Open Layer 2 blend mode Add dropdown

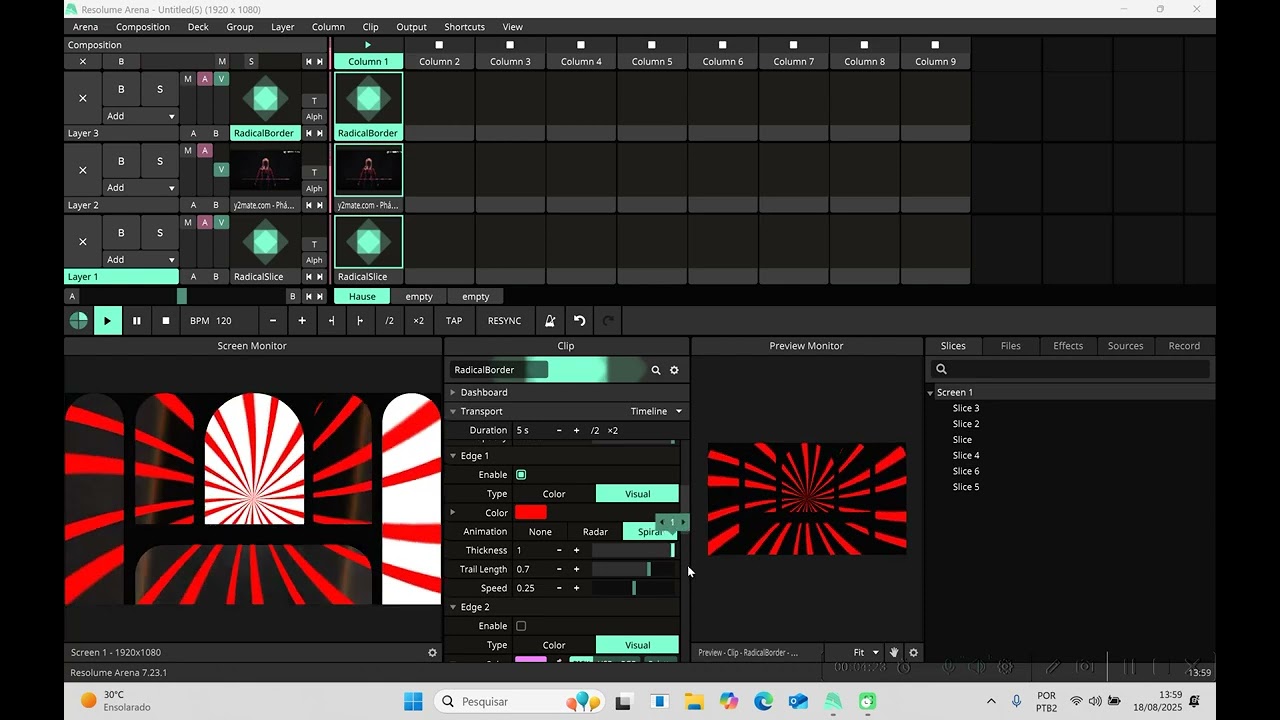click(x=141, y=188)
